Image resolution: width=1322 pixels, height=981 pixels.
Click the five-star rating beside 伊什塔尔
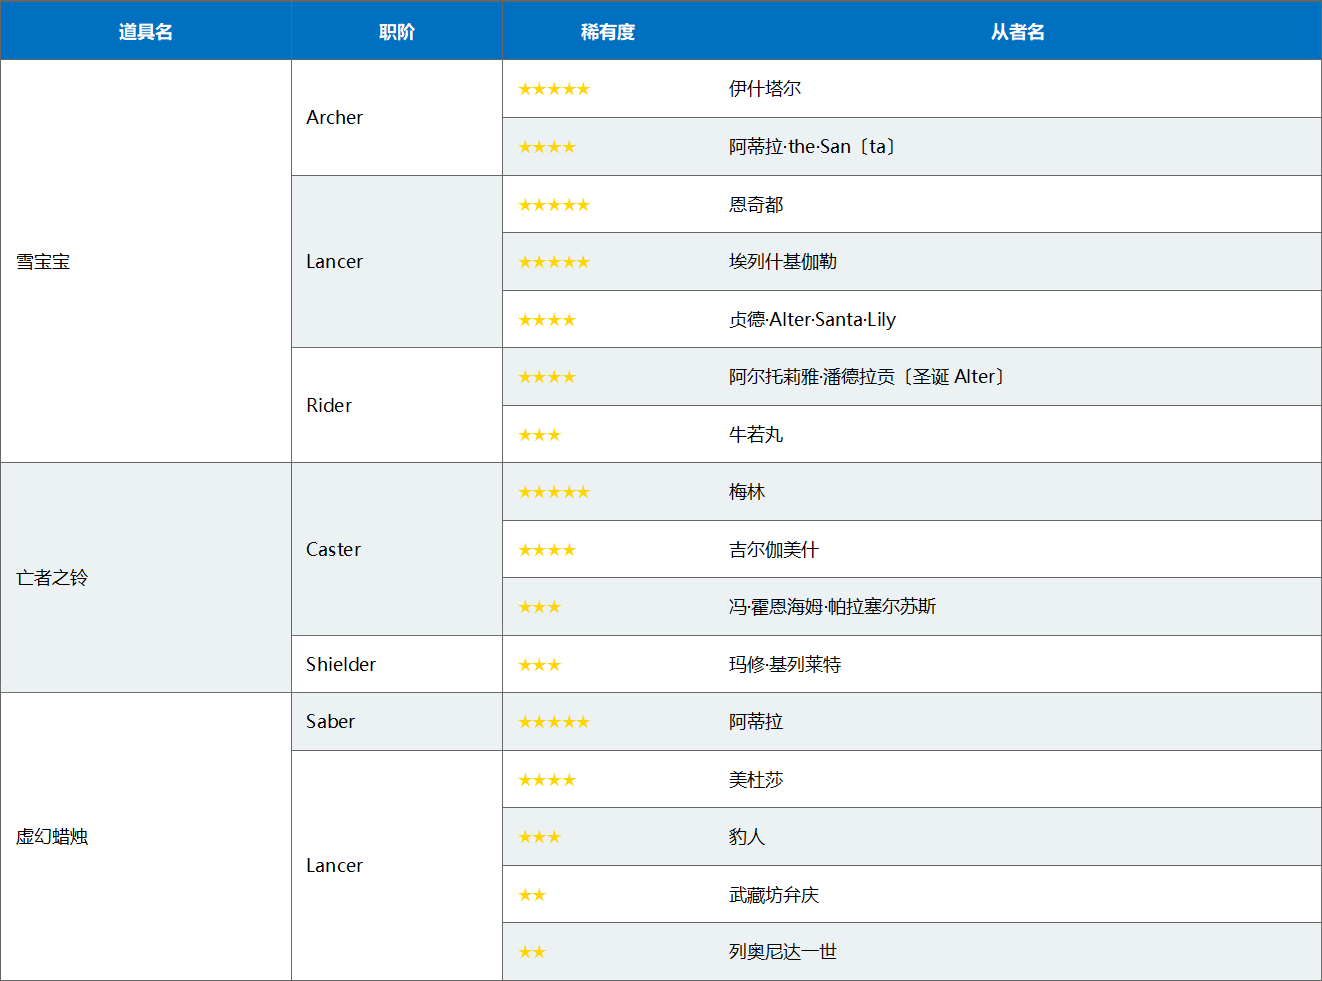[554, 89]
